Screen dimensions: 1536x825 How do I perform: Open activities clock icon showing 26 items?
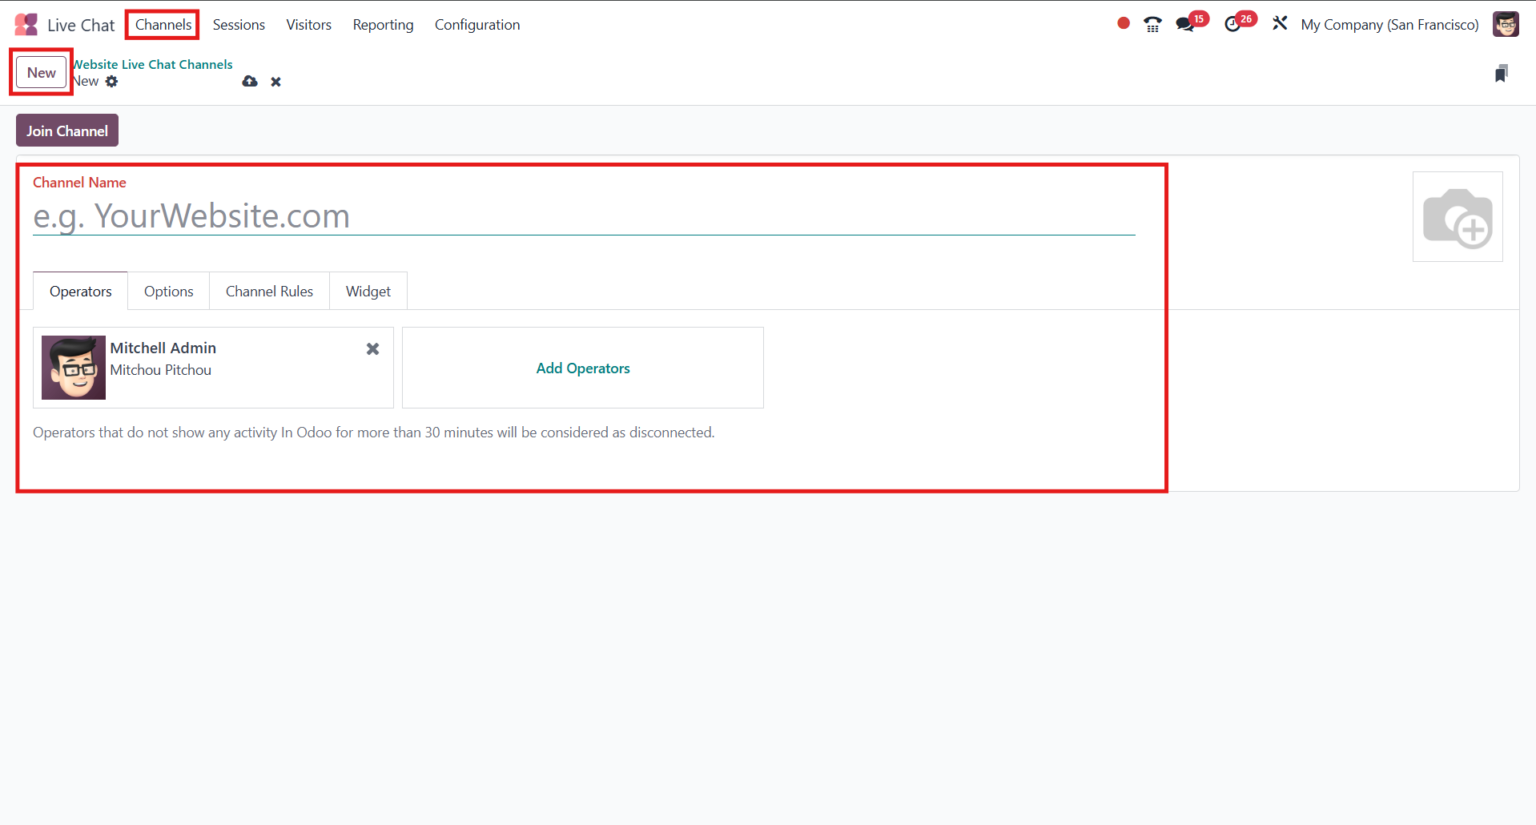1234,22
